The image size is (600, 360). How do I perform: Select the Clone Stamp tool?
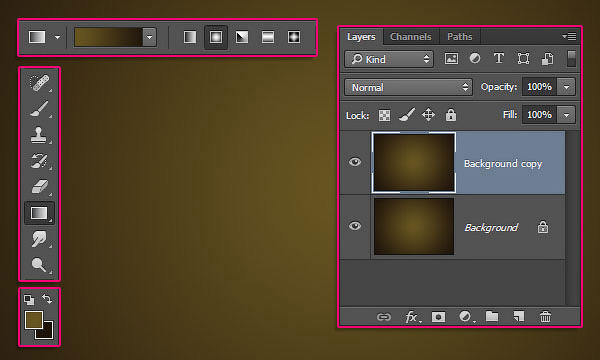pyautogui.click(x=39, y=135)
